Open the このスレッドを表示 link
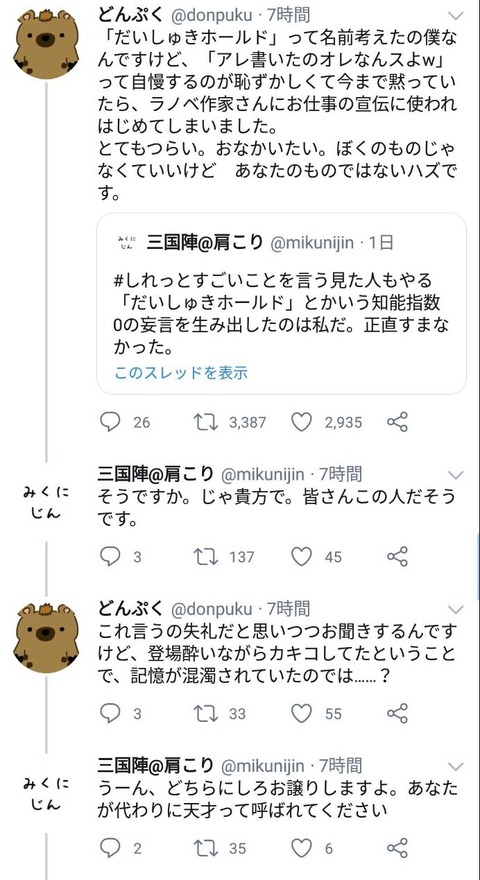This screenshot has height=880, width=480. (x=181, y=373)
